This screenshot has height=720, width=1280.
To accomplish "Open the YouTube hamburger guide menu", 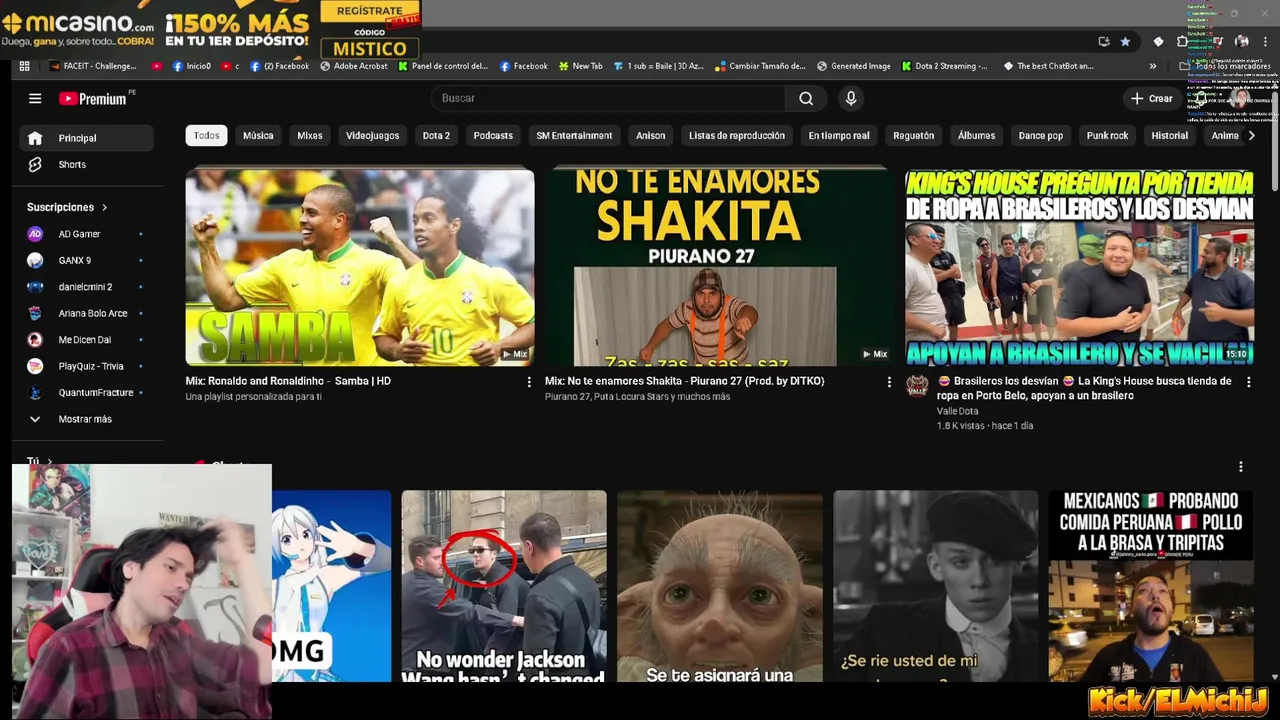I will [x=35, y=98].
